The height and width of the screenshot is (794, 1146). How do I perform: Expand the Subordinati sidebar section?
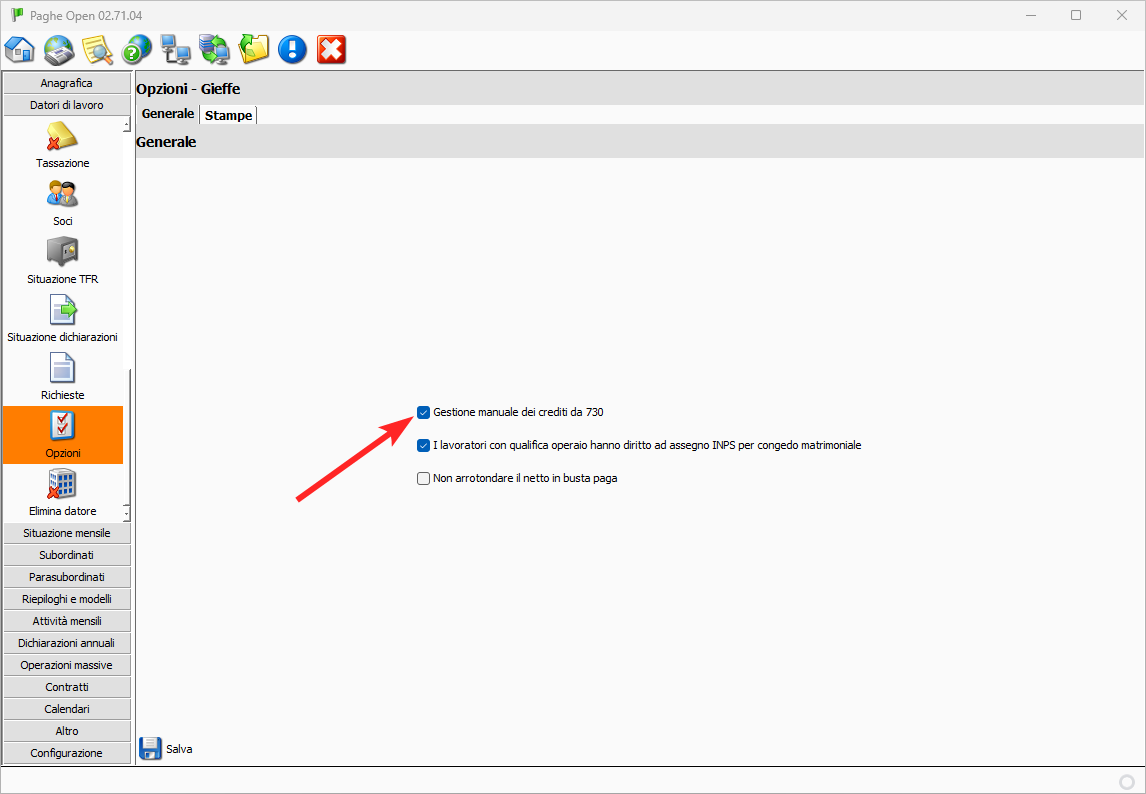(67, 555)
